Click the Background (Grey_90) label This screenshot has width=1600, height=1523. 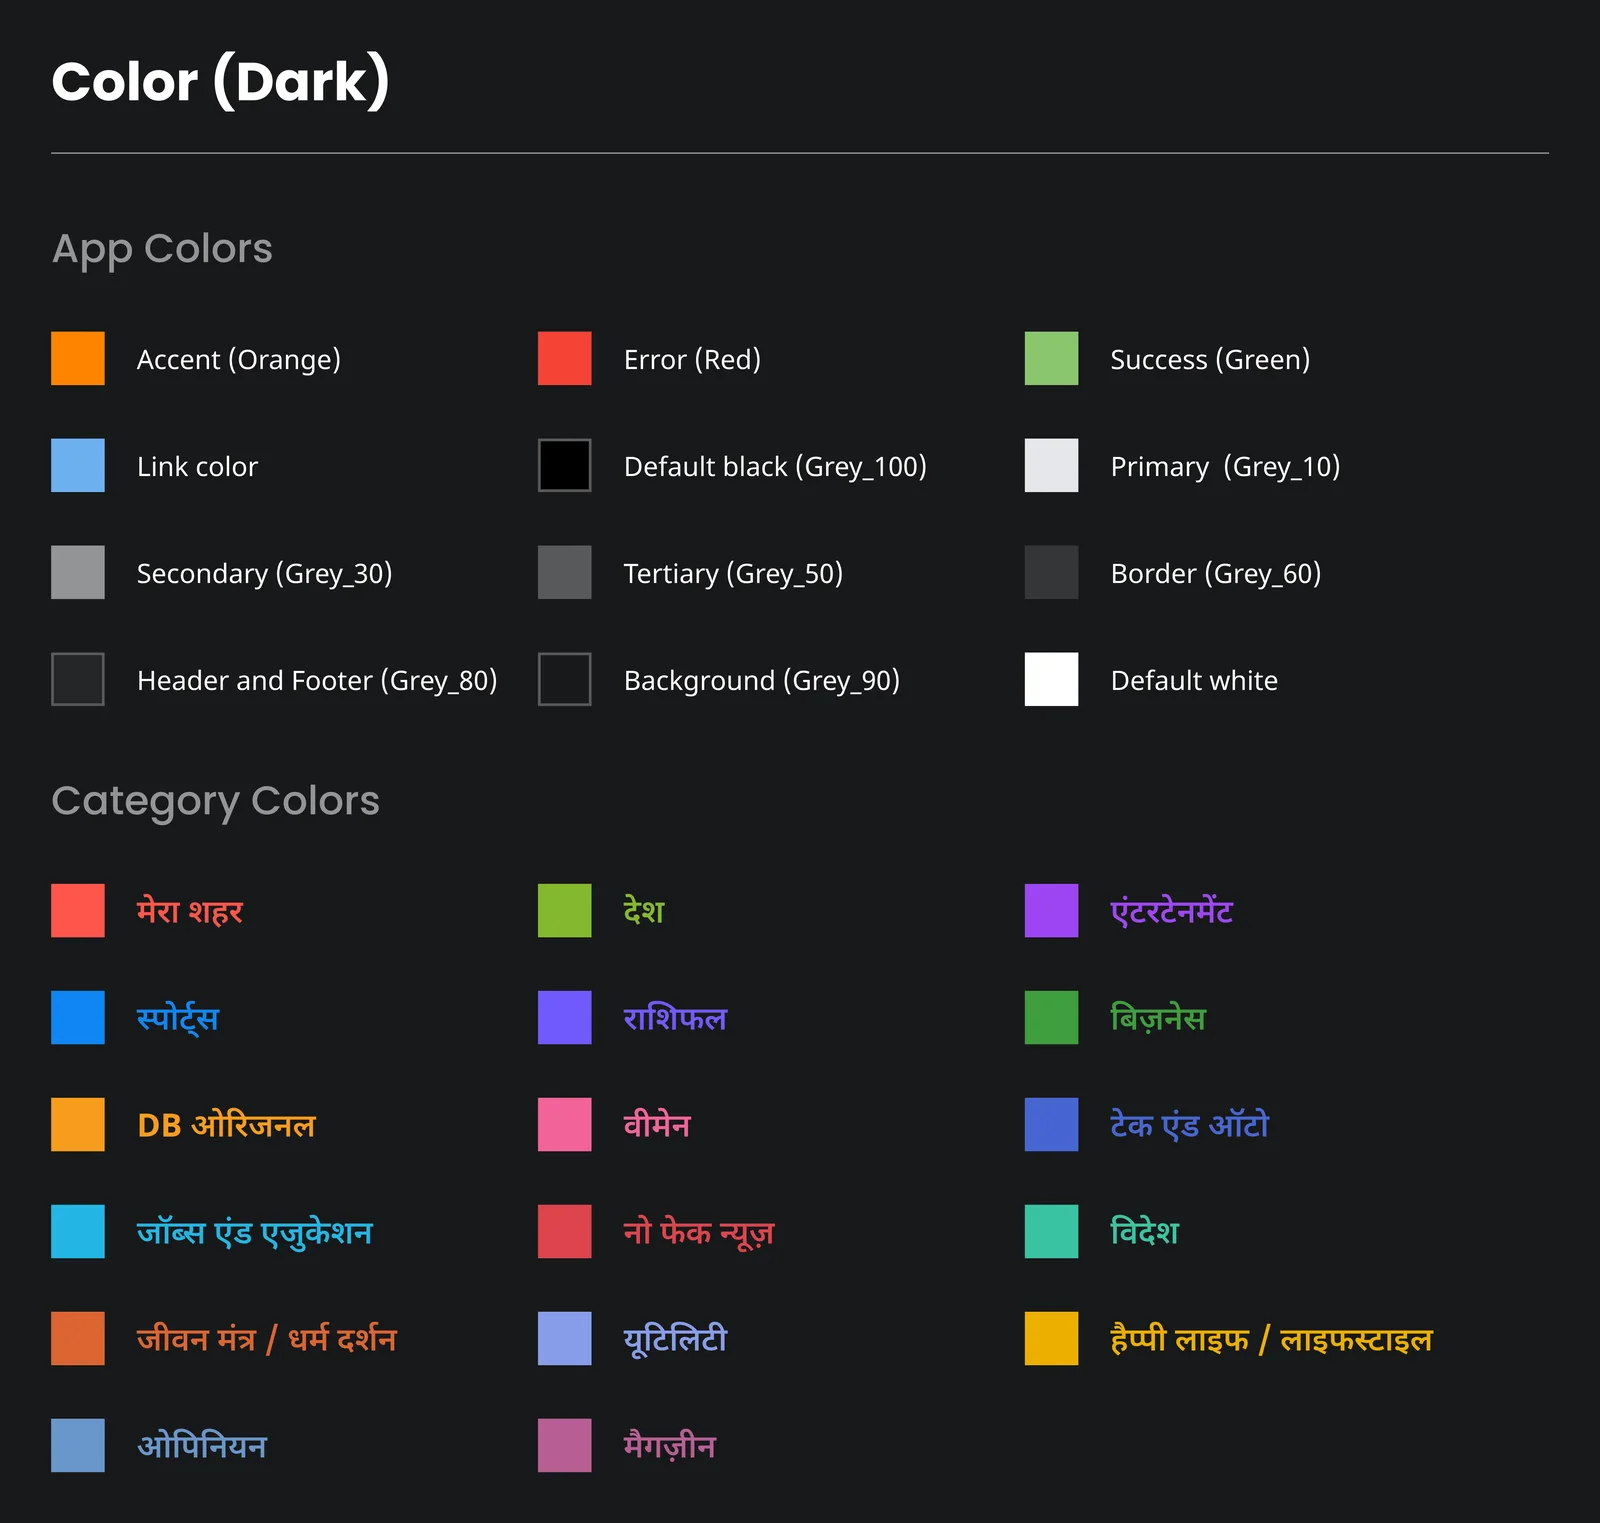tap(762, 680)
